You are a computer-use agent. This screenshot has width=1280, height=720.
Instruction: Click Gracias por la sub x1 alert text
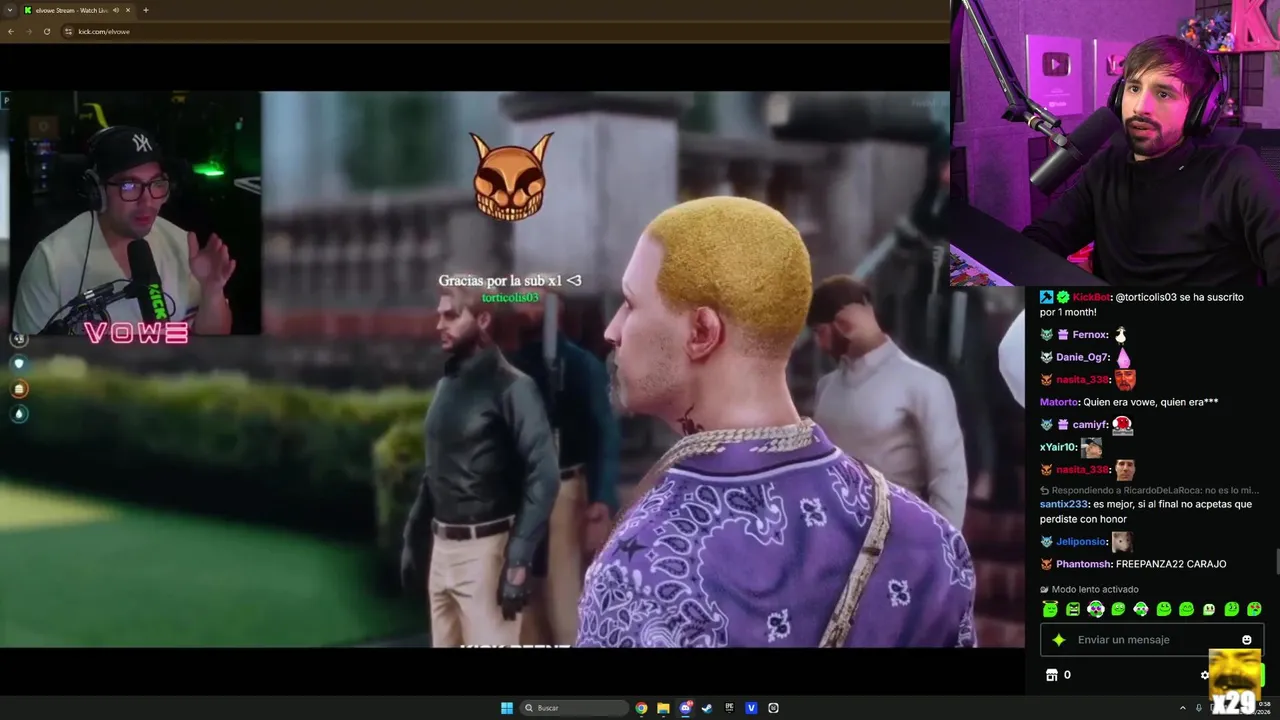510,281
